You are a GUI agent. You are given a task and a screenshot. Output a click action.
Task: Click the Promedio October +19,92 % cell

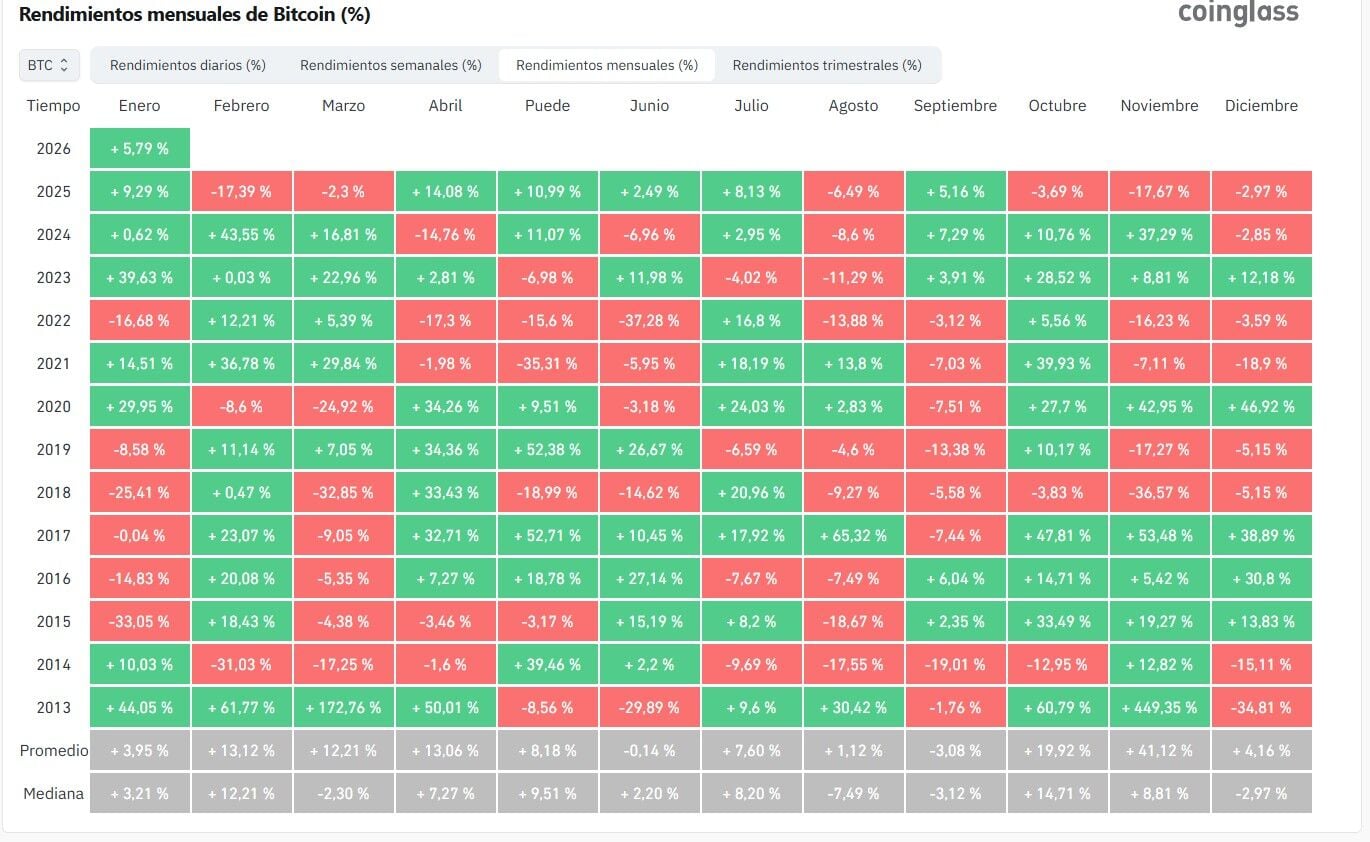(x=1057, y=750)
